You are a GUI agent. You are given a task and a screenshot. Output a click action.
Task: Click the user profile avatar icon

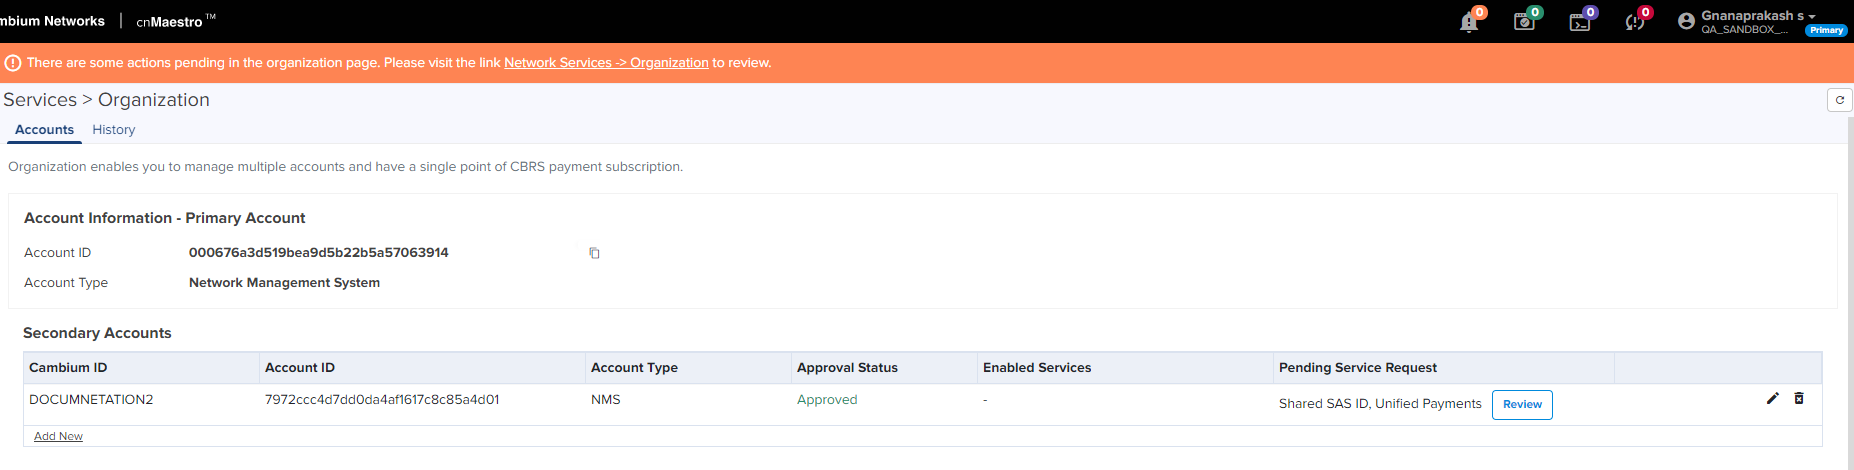(1686, 21)
